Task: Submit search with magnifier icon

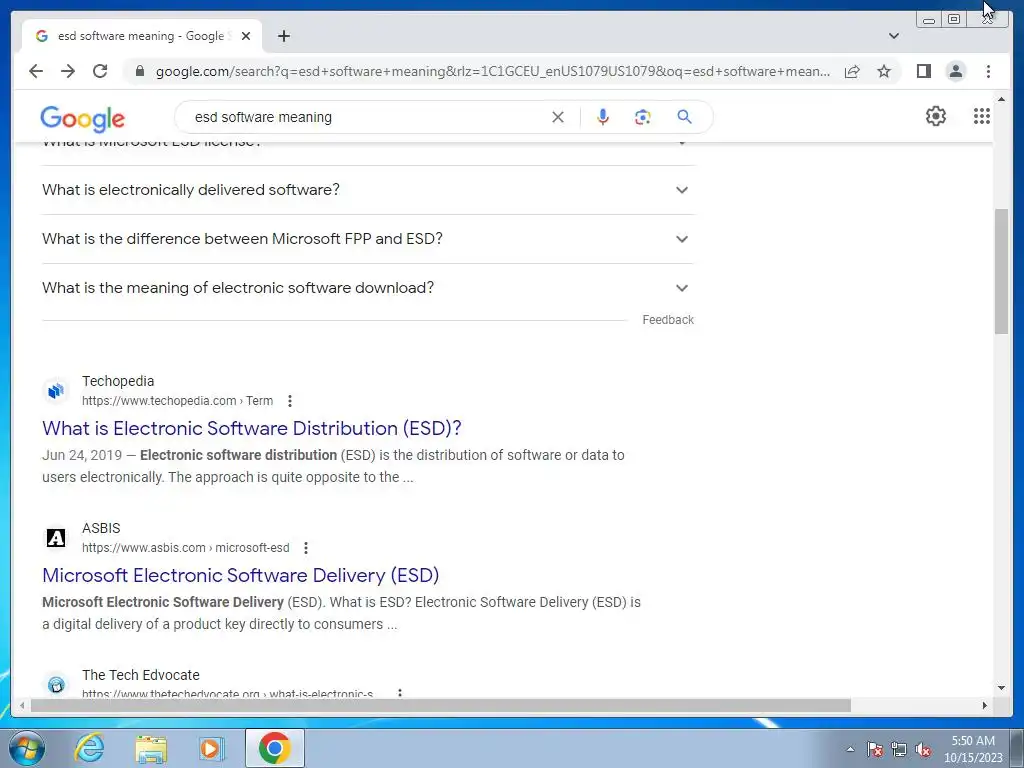Action: click(x=684, y=117)
